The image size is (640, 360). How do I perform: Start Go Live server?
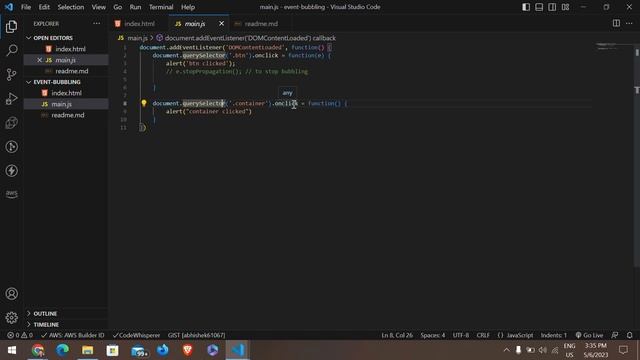click(589, 335)
